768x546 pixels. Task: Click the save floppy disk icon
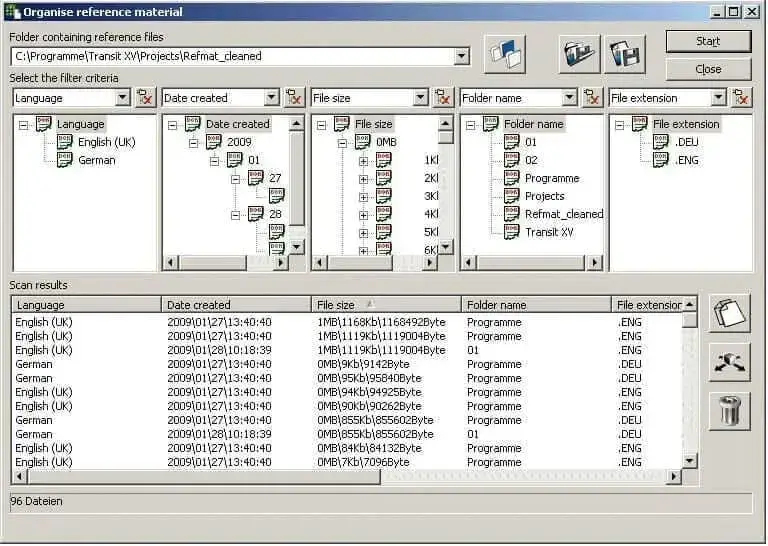tap(624, 54)
